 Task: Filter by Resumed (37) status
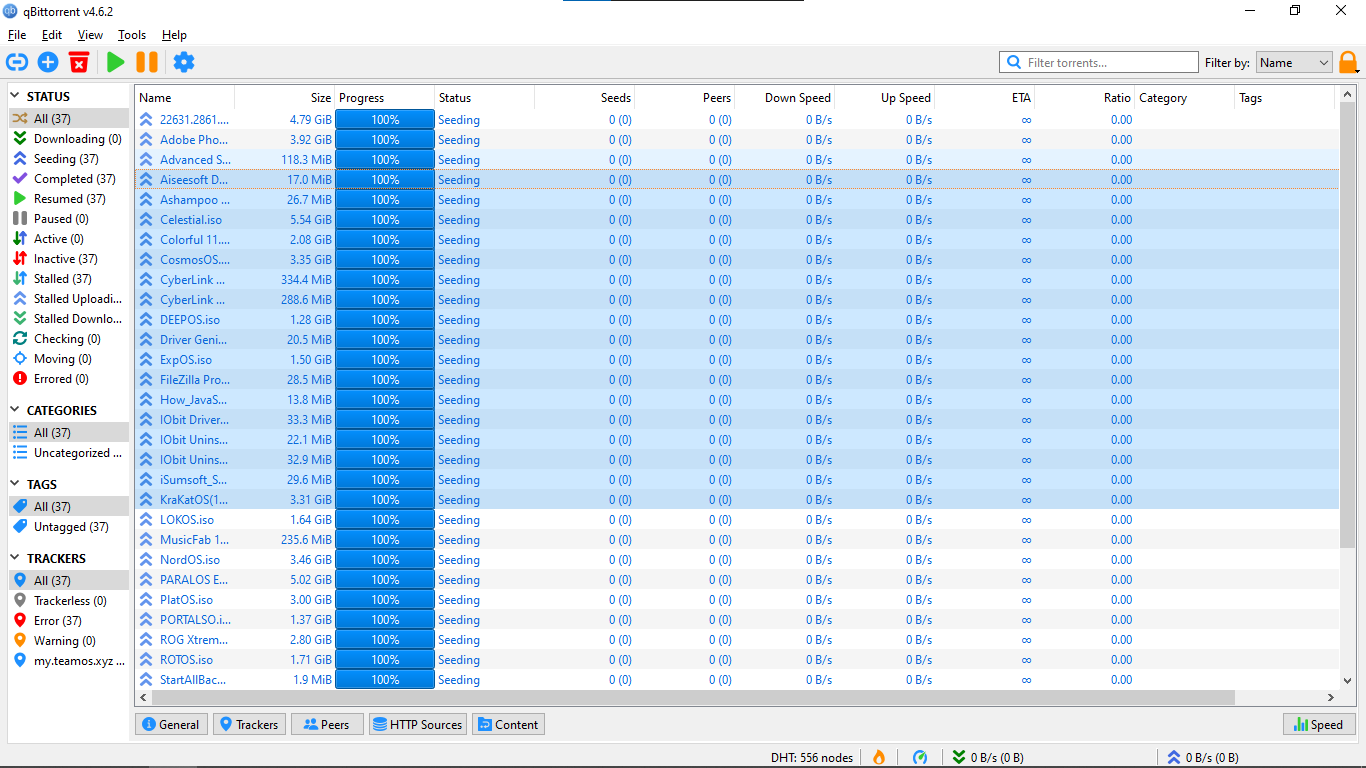pos(68,199)
